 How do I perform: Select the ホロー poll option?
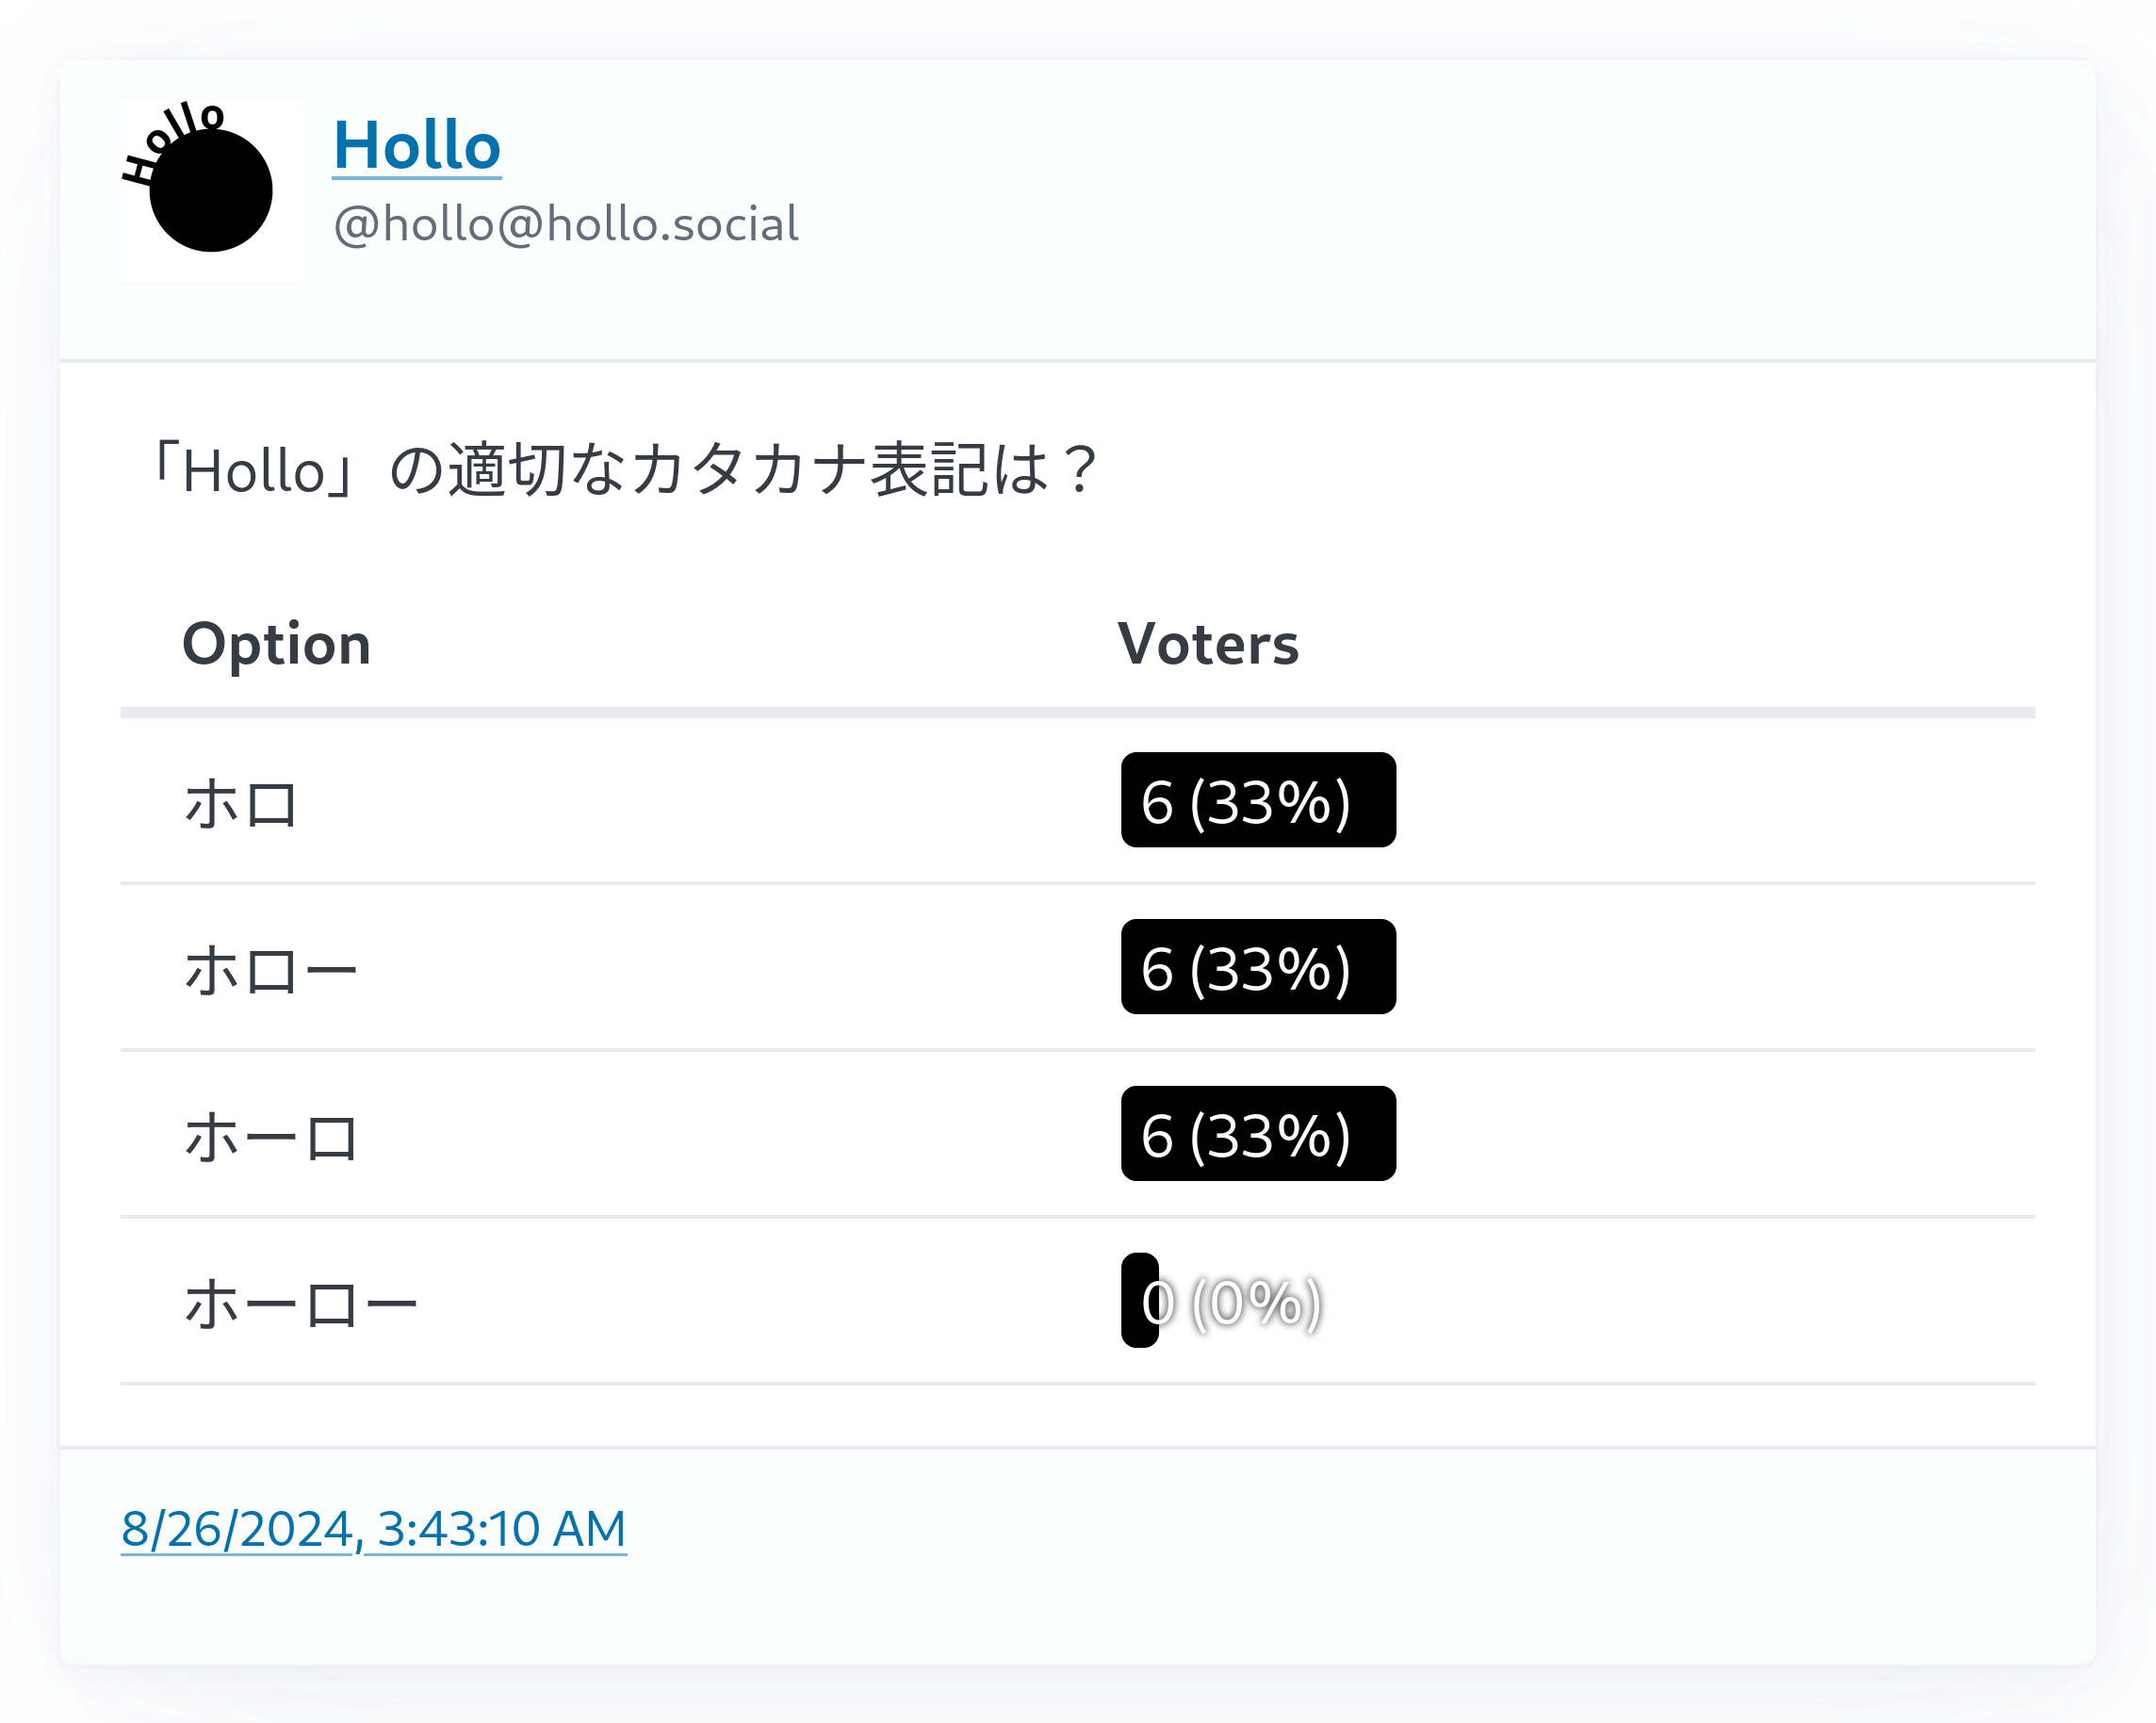click(x=271, y=971)
